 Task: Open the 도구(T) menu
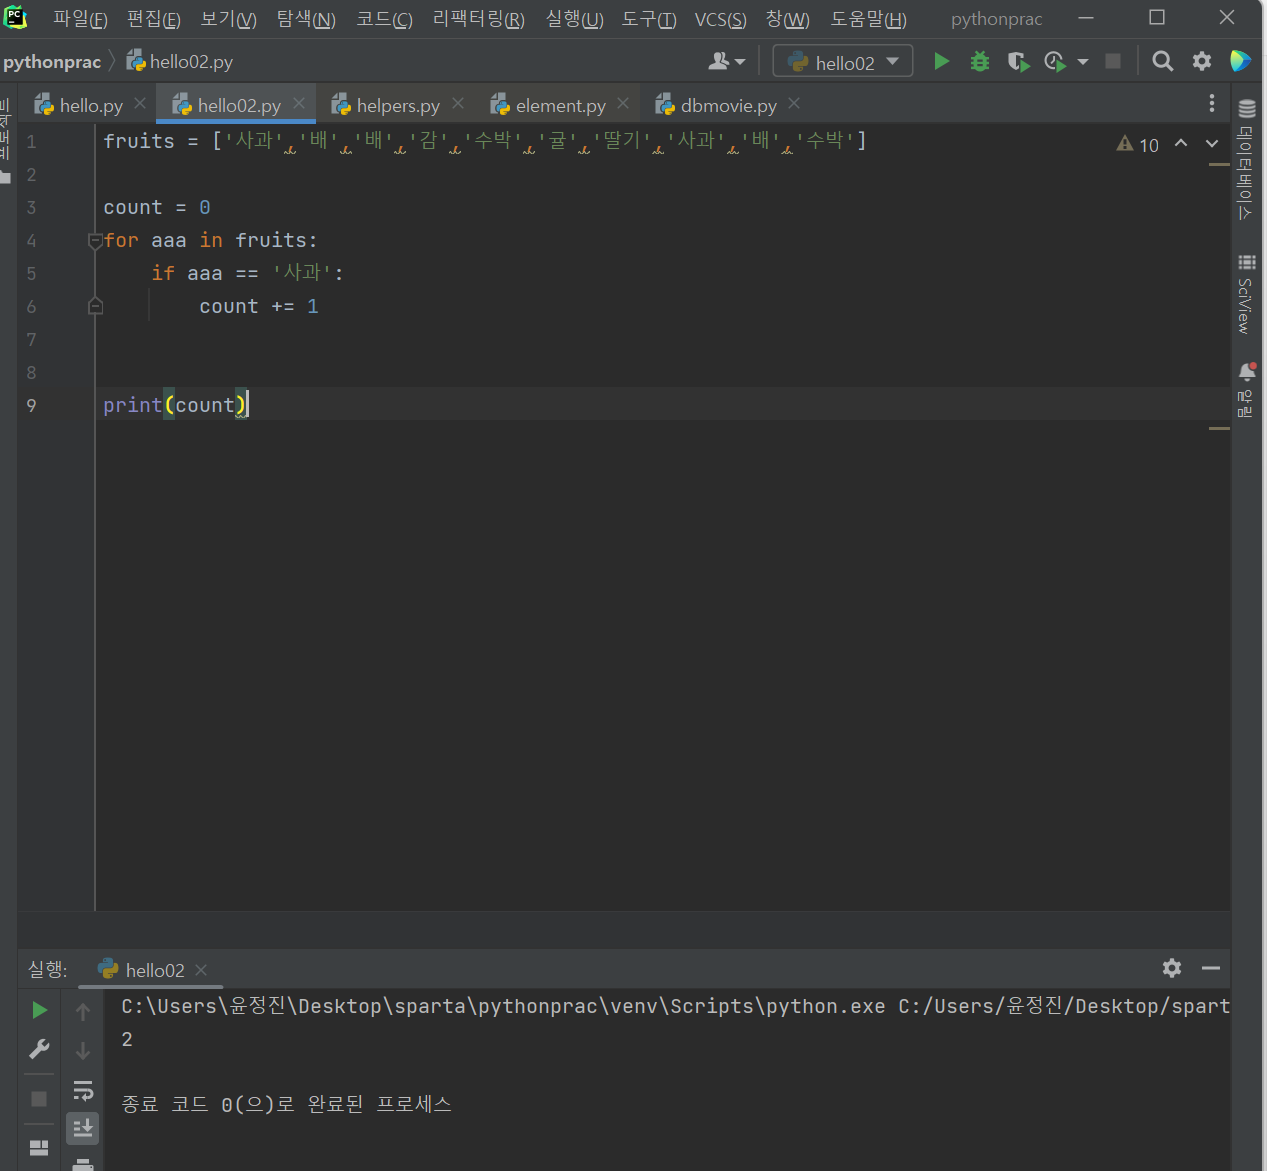[x=649, y=19]
